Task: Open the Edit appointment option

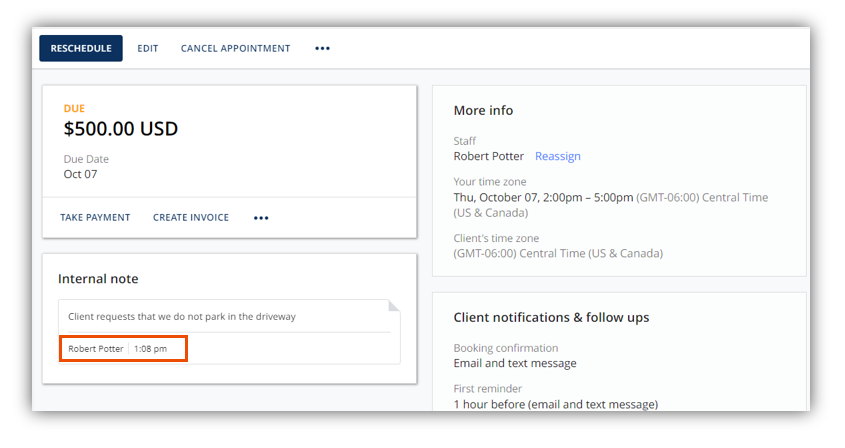Action: point(148,49)
